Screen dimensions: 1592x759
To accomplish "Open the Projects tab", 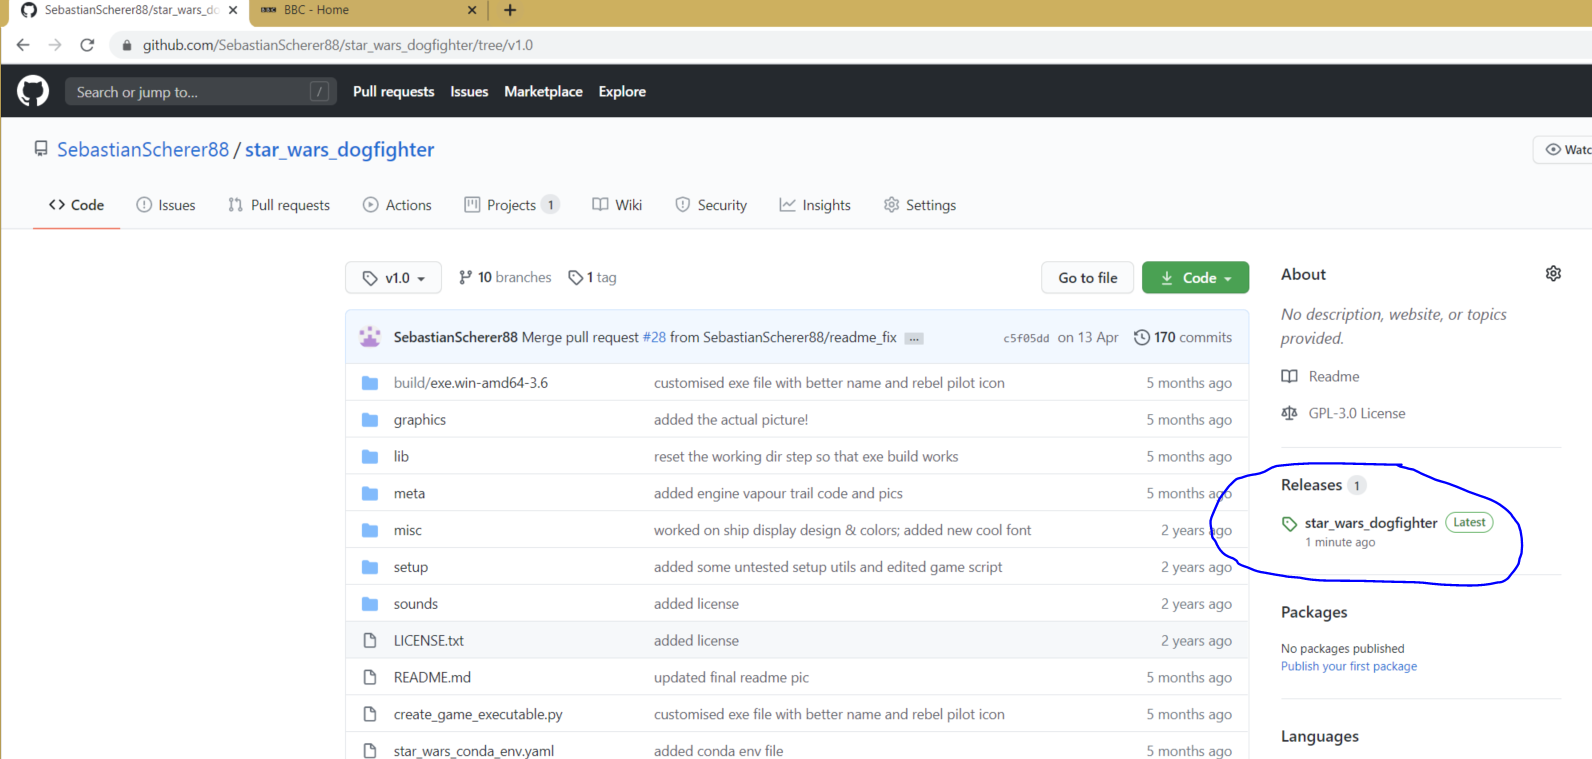I will click(x=511, y=205).
